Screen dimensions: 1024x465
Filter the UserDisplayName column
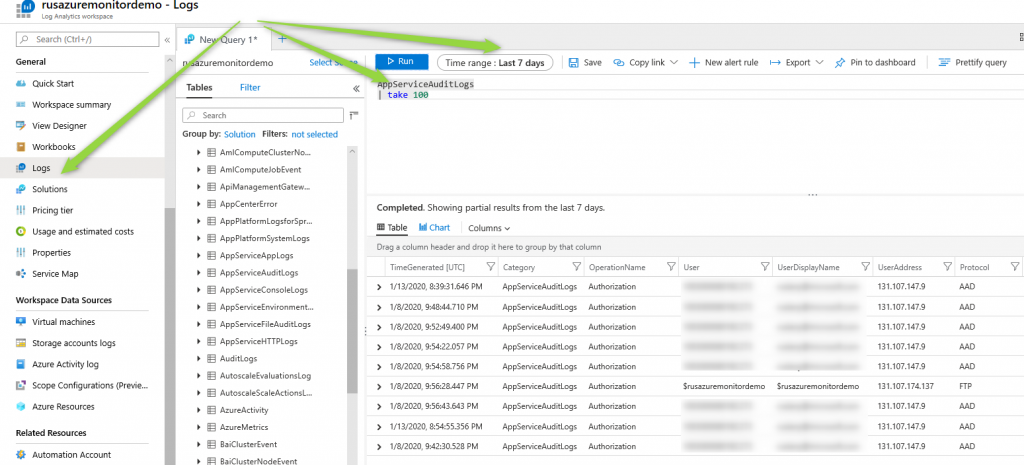click(865, 267)
